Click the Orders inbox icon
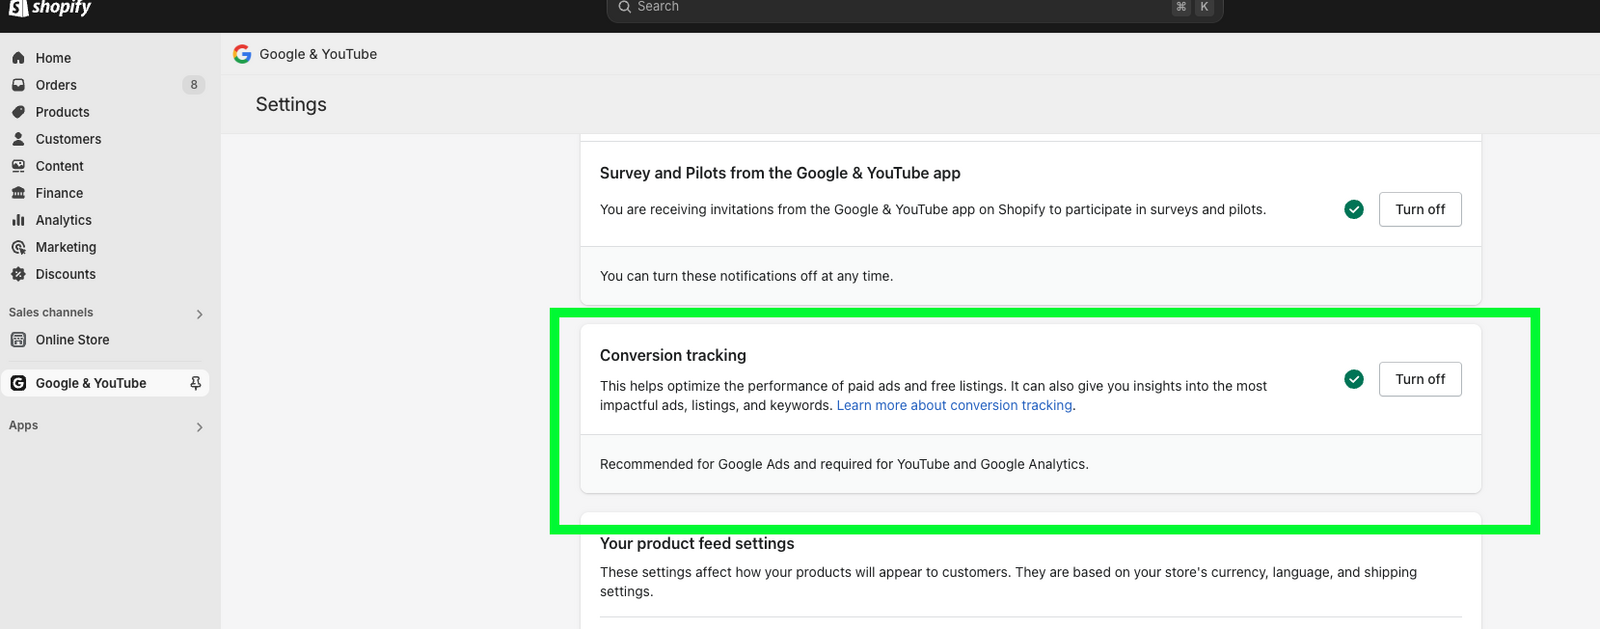The width and height of the screenshot is (1600, 629). point(18,85)
